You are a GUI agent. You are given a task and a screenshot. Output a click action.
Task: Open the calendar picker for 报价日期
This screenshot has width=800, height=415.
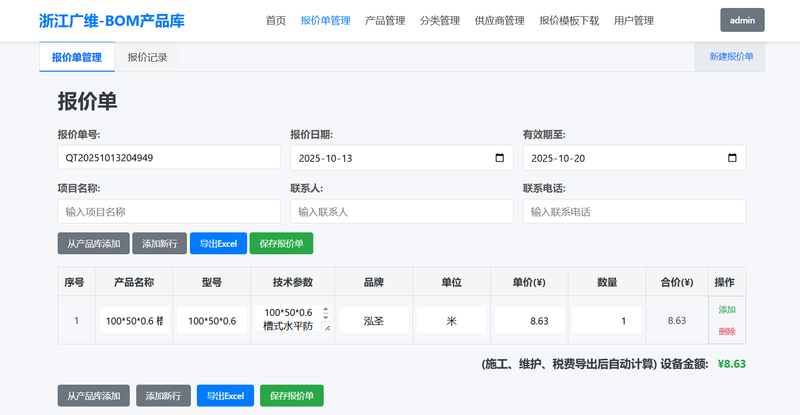(x=500, y=158)
